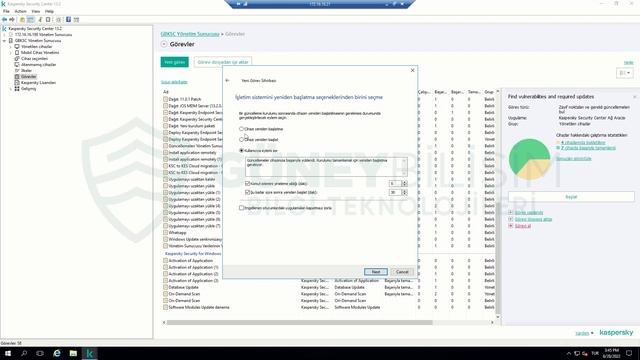Check the Dağıt 11.0.1 Patch row checkbox
This screenshot has width=640, height=360.
[x=165, y=99]
